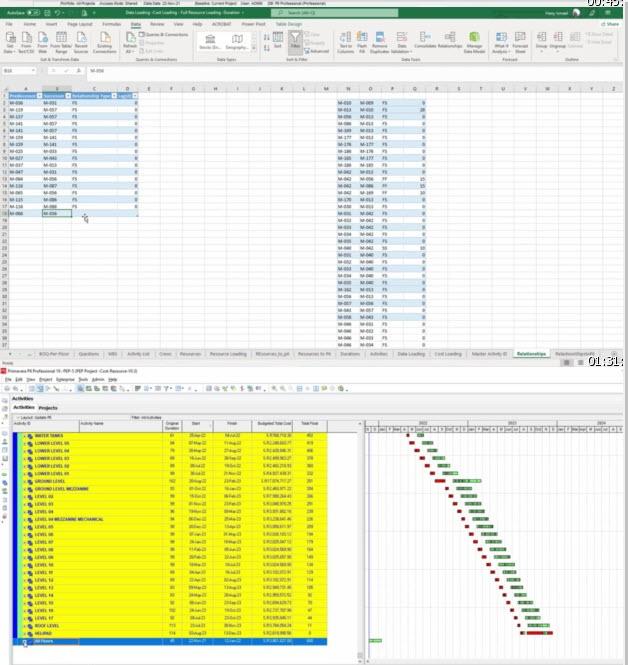Click the Excel search box
Screen dimensions: 628x665
(x=335, y=13)
